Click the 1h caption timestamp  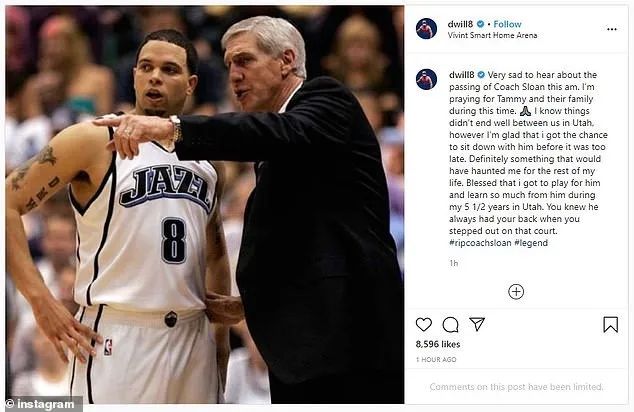pos(454,263)
